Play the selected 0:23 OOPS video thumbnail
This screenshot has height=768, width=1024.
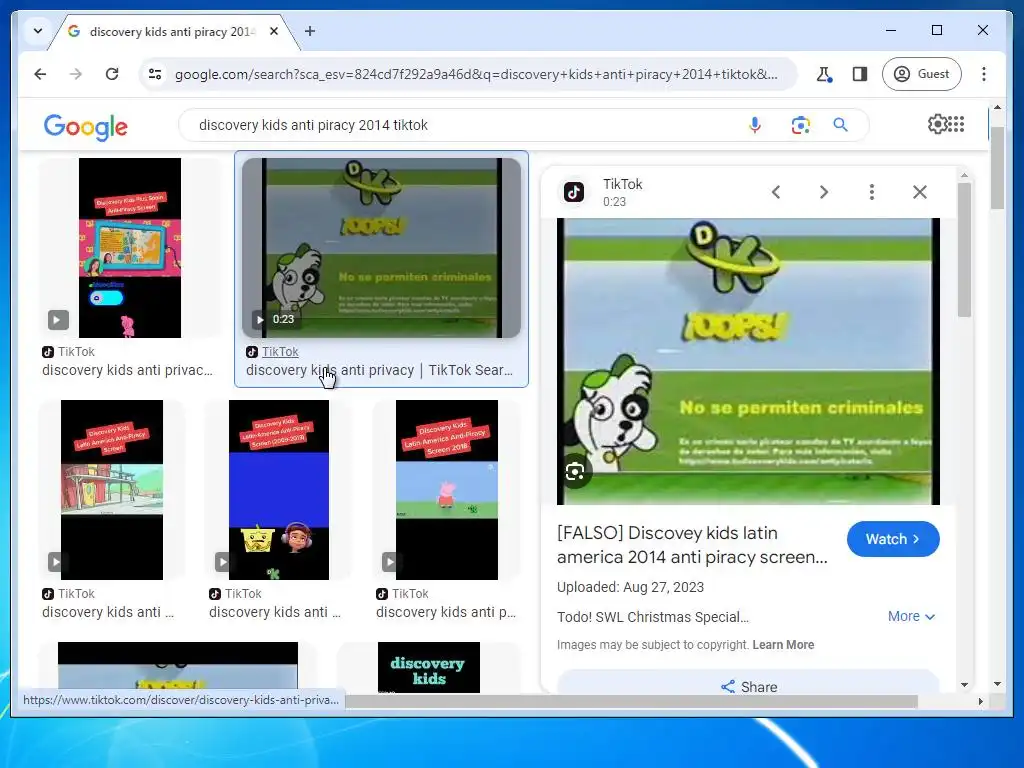coord(381,248)
